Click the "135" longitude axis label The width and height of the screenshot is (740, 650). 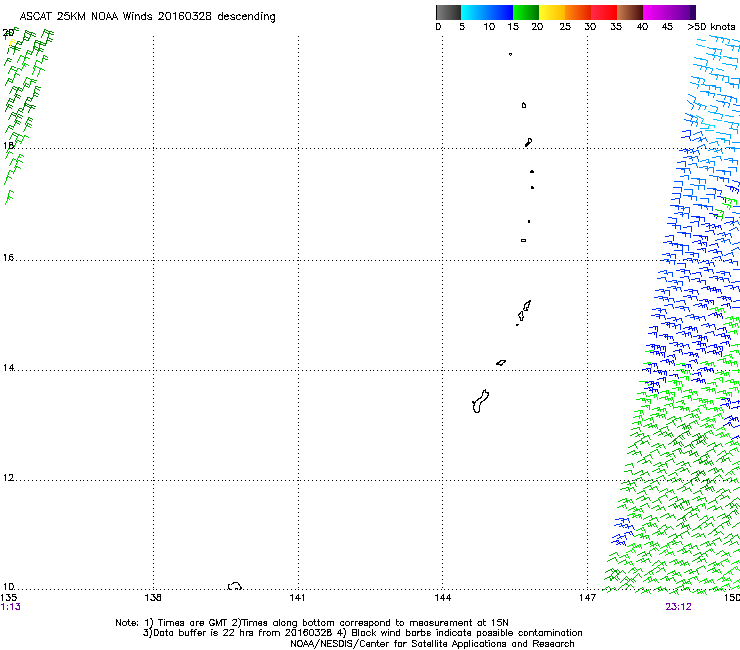tap(9, 598)
